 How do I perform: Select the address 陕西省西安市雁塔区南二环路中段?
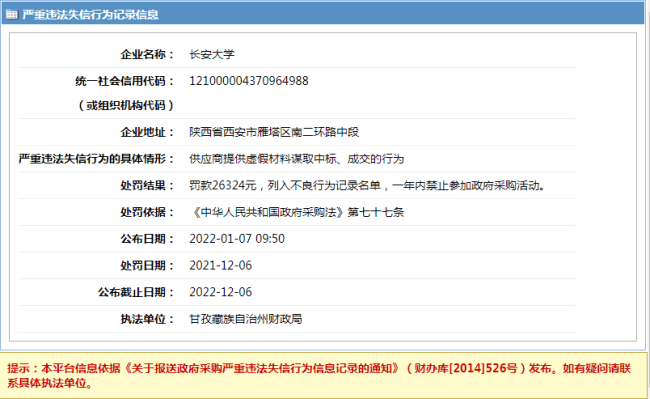pyautogui.click(x=274, y=132)
